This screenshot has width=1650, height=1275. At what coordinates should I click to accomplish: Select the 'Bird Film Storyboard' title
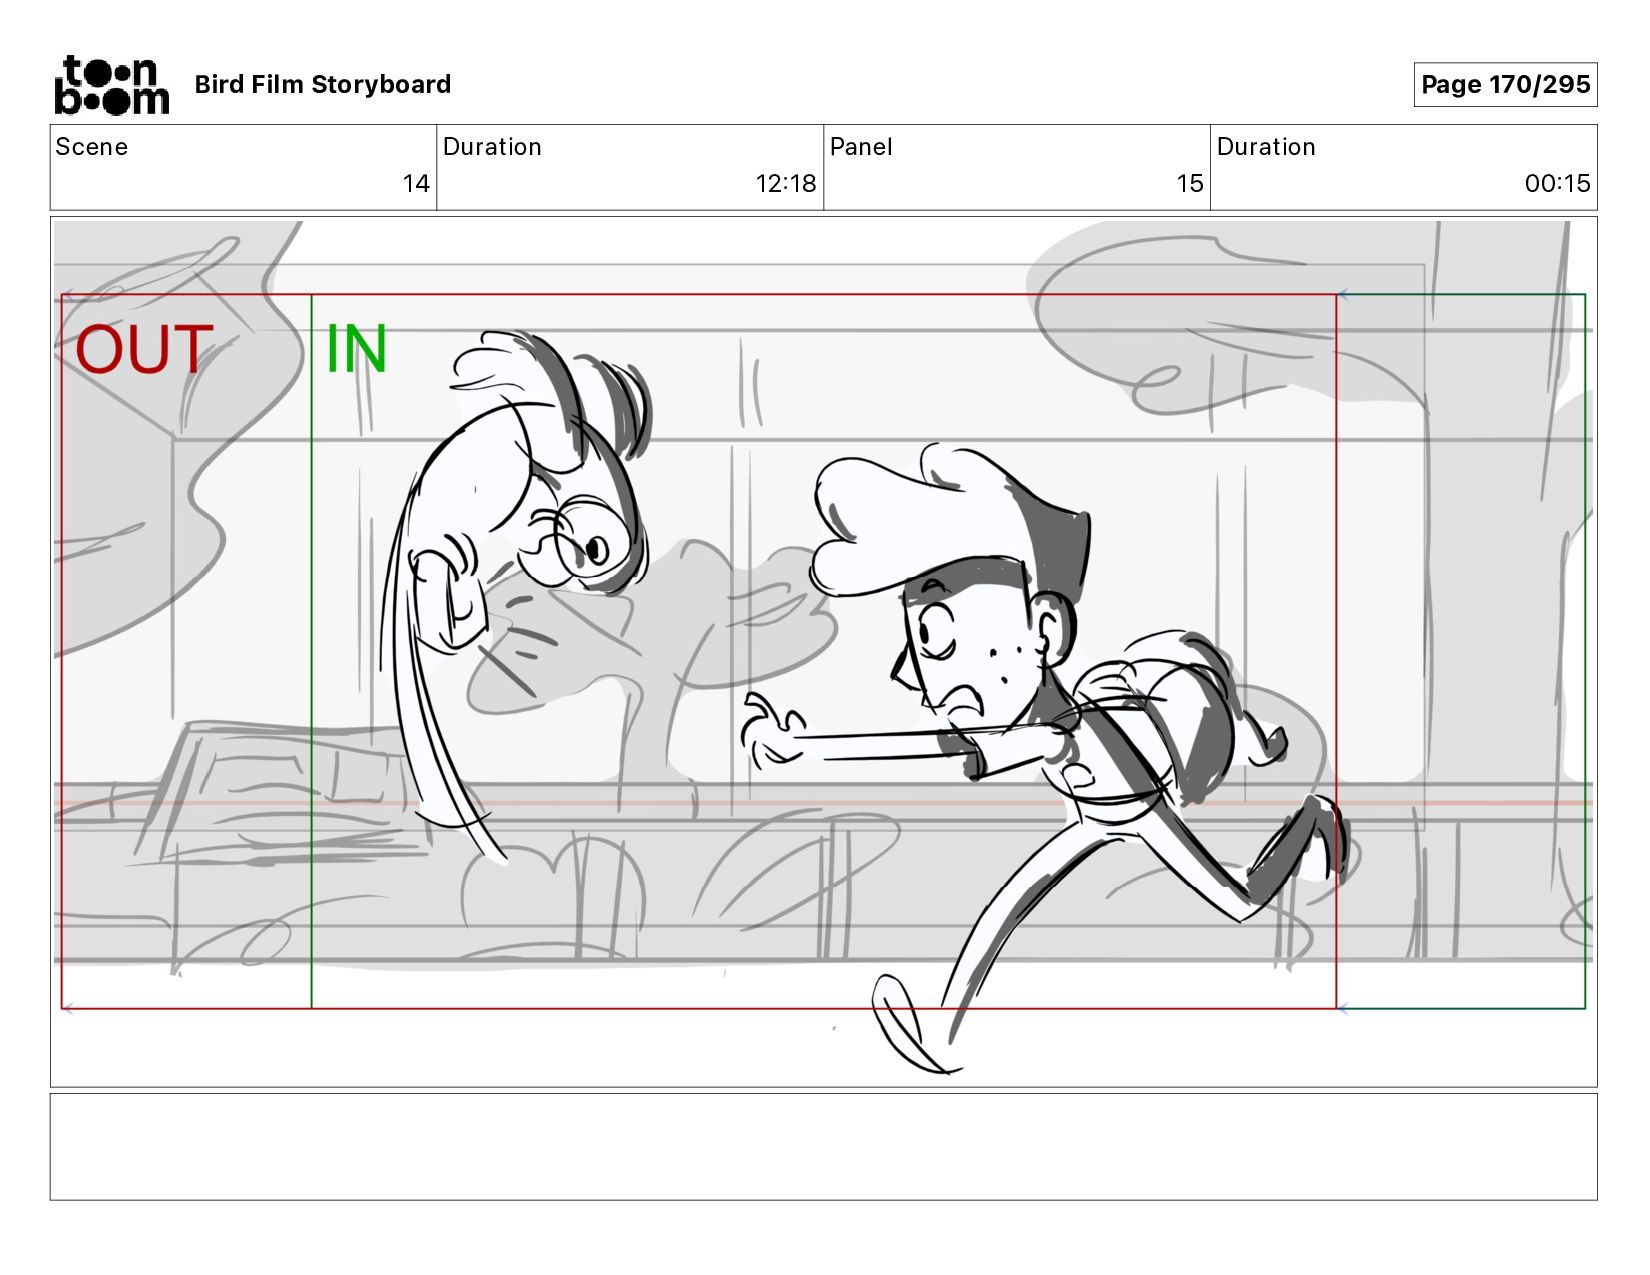click(323, 84)
